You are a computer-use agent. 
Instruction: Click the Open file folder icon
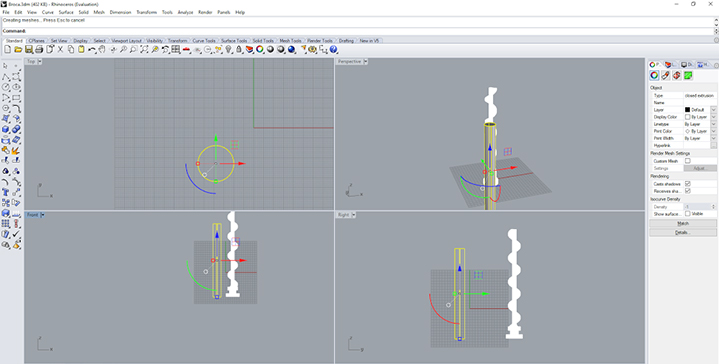(18, 50)
